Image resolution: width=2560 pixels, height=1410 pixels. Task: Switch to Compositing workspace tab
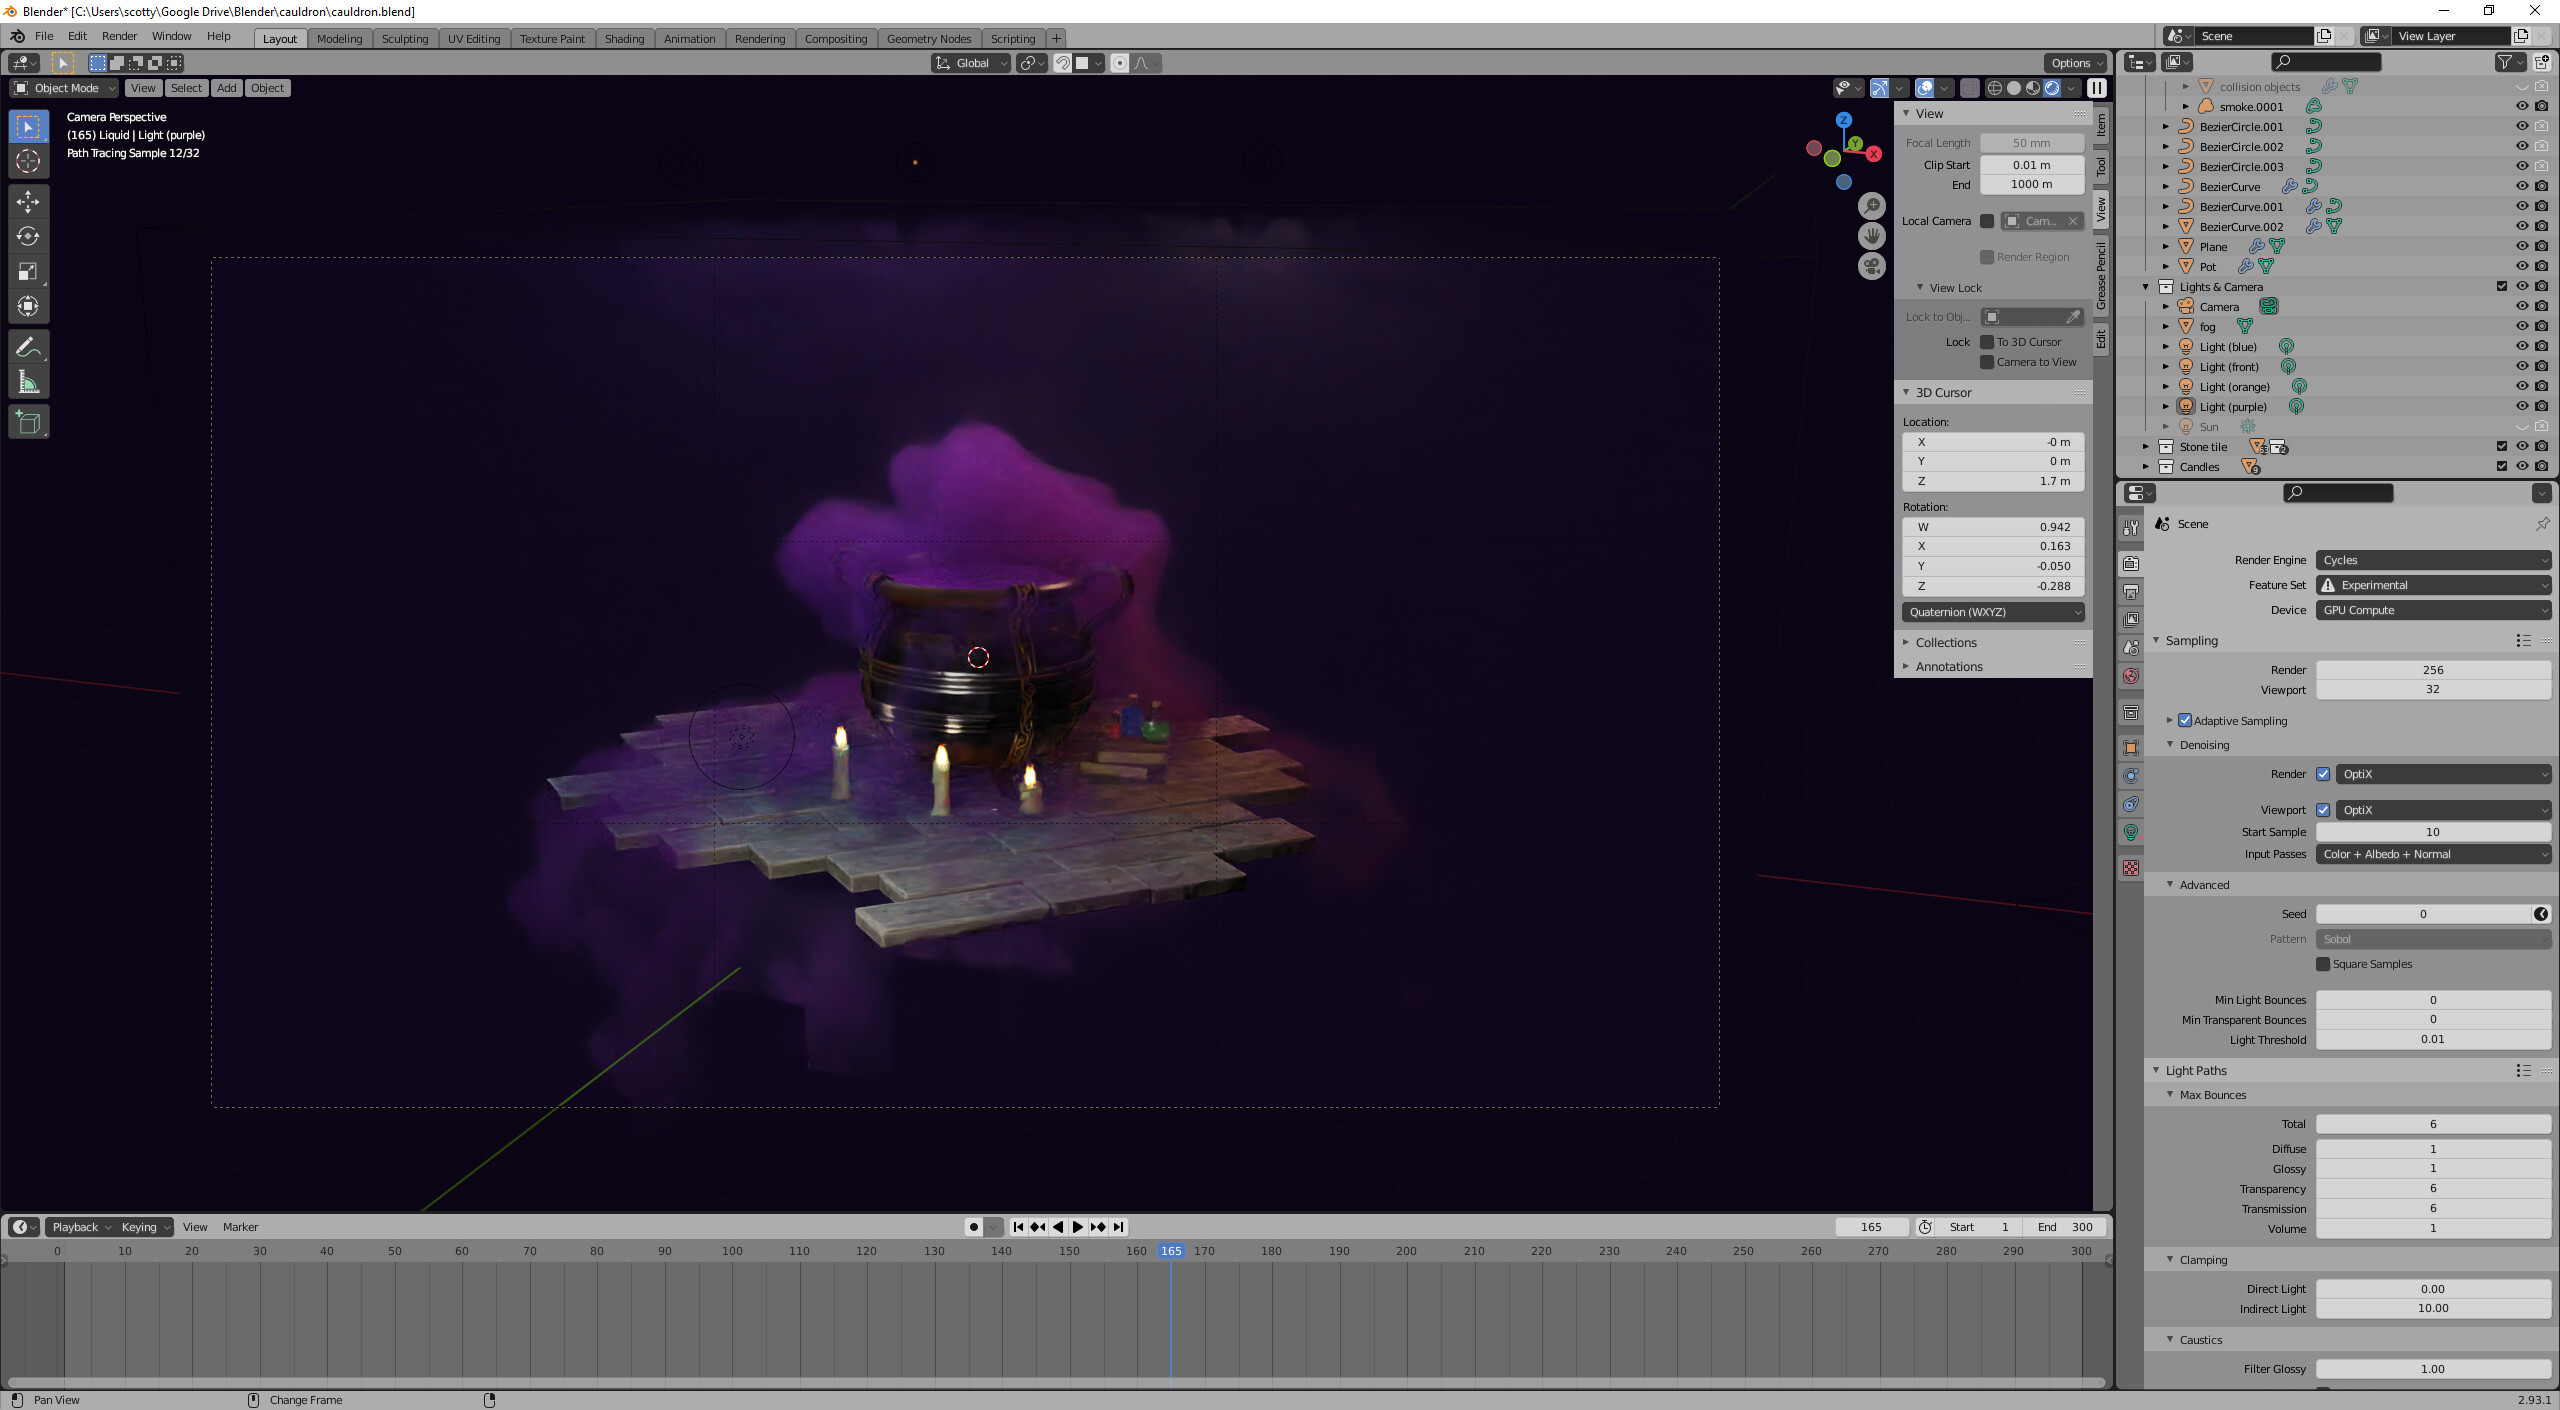835,39
